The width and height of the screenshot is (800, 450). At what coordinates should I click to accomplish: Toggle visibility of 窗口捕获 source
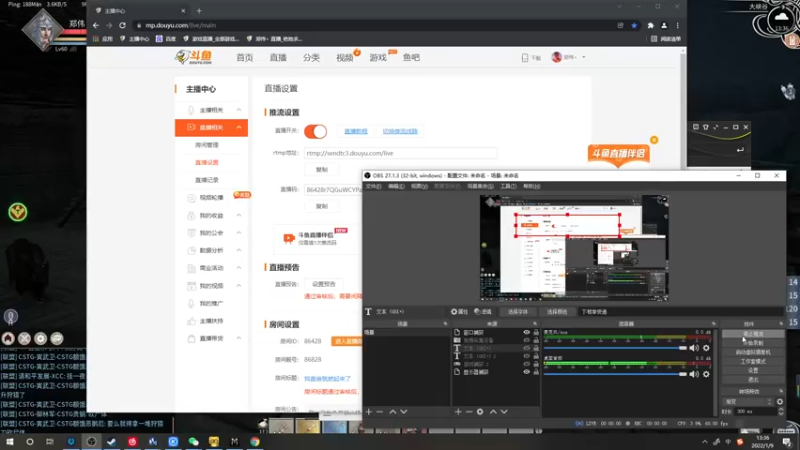click(527, 332)
